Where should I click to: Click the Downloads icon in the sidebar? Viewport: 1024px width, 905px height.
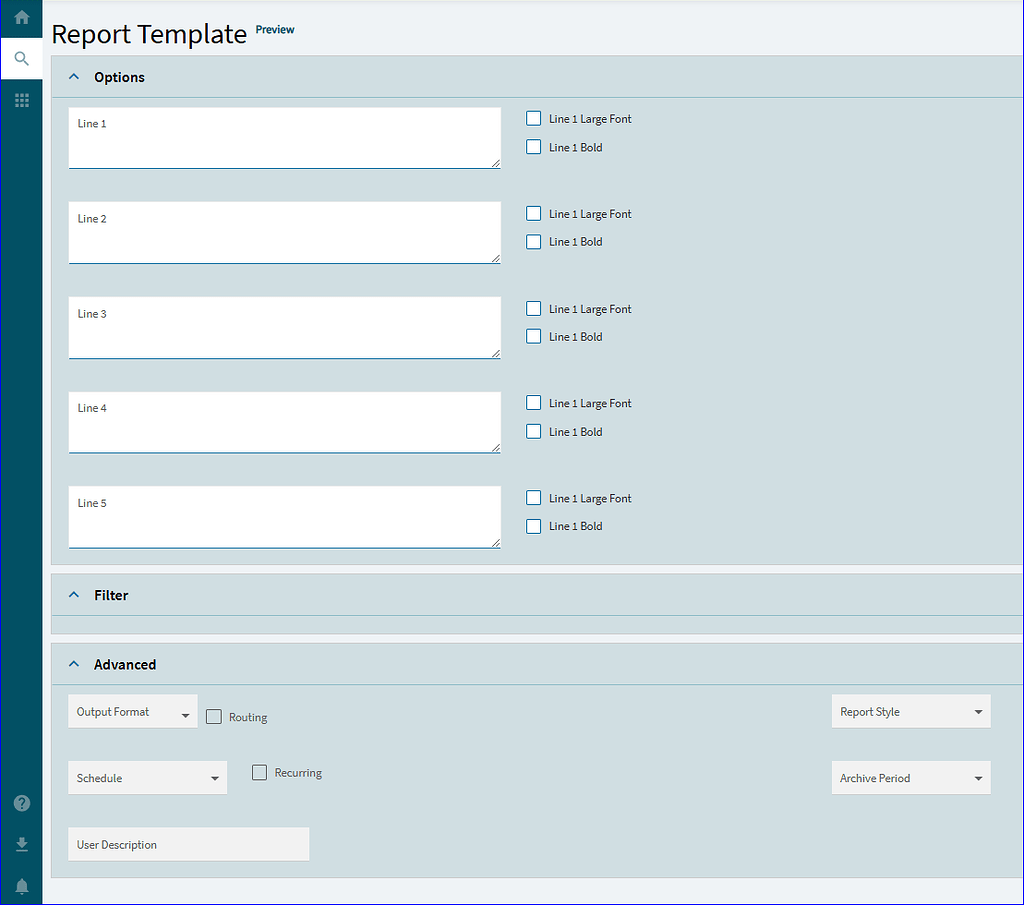(x=21, y=844)
